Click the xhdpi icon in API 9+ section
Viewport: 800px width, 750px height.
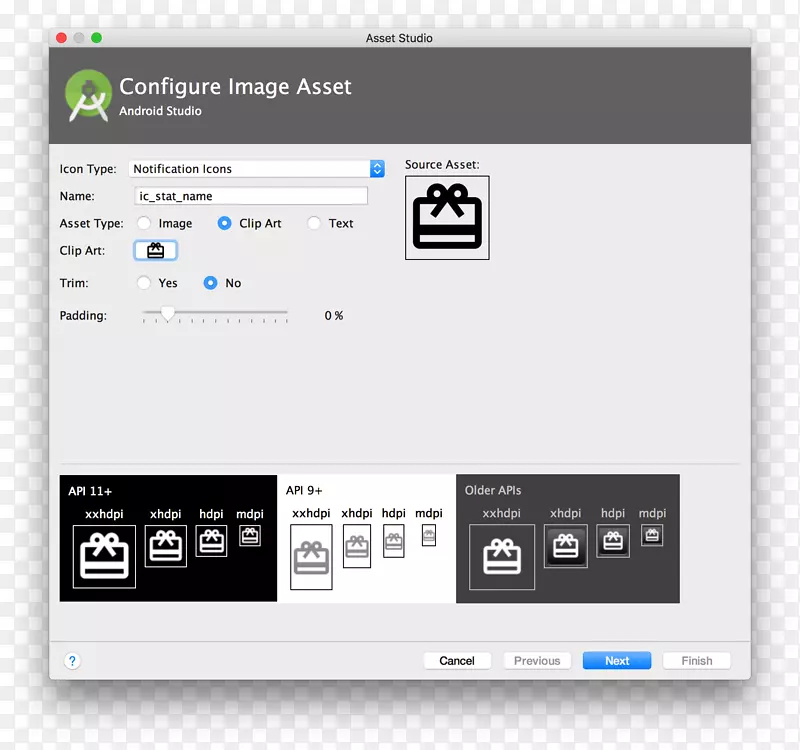tap(356, 546)
